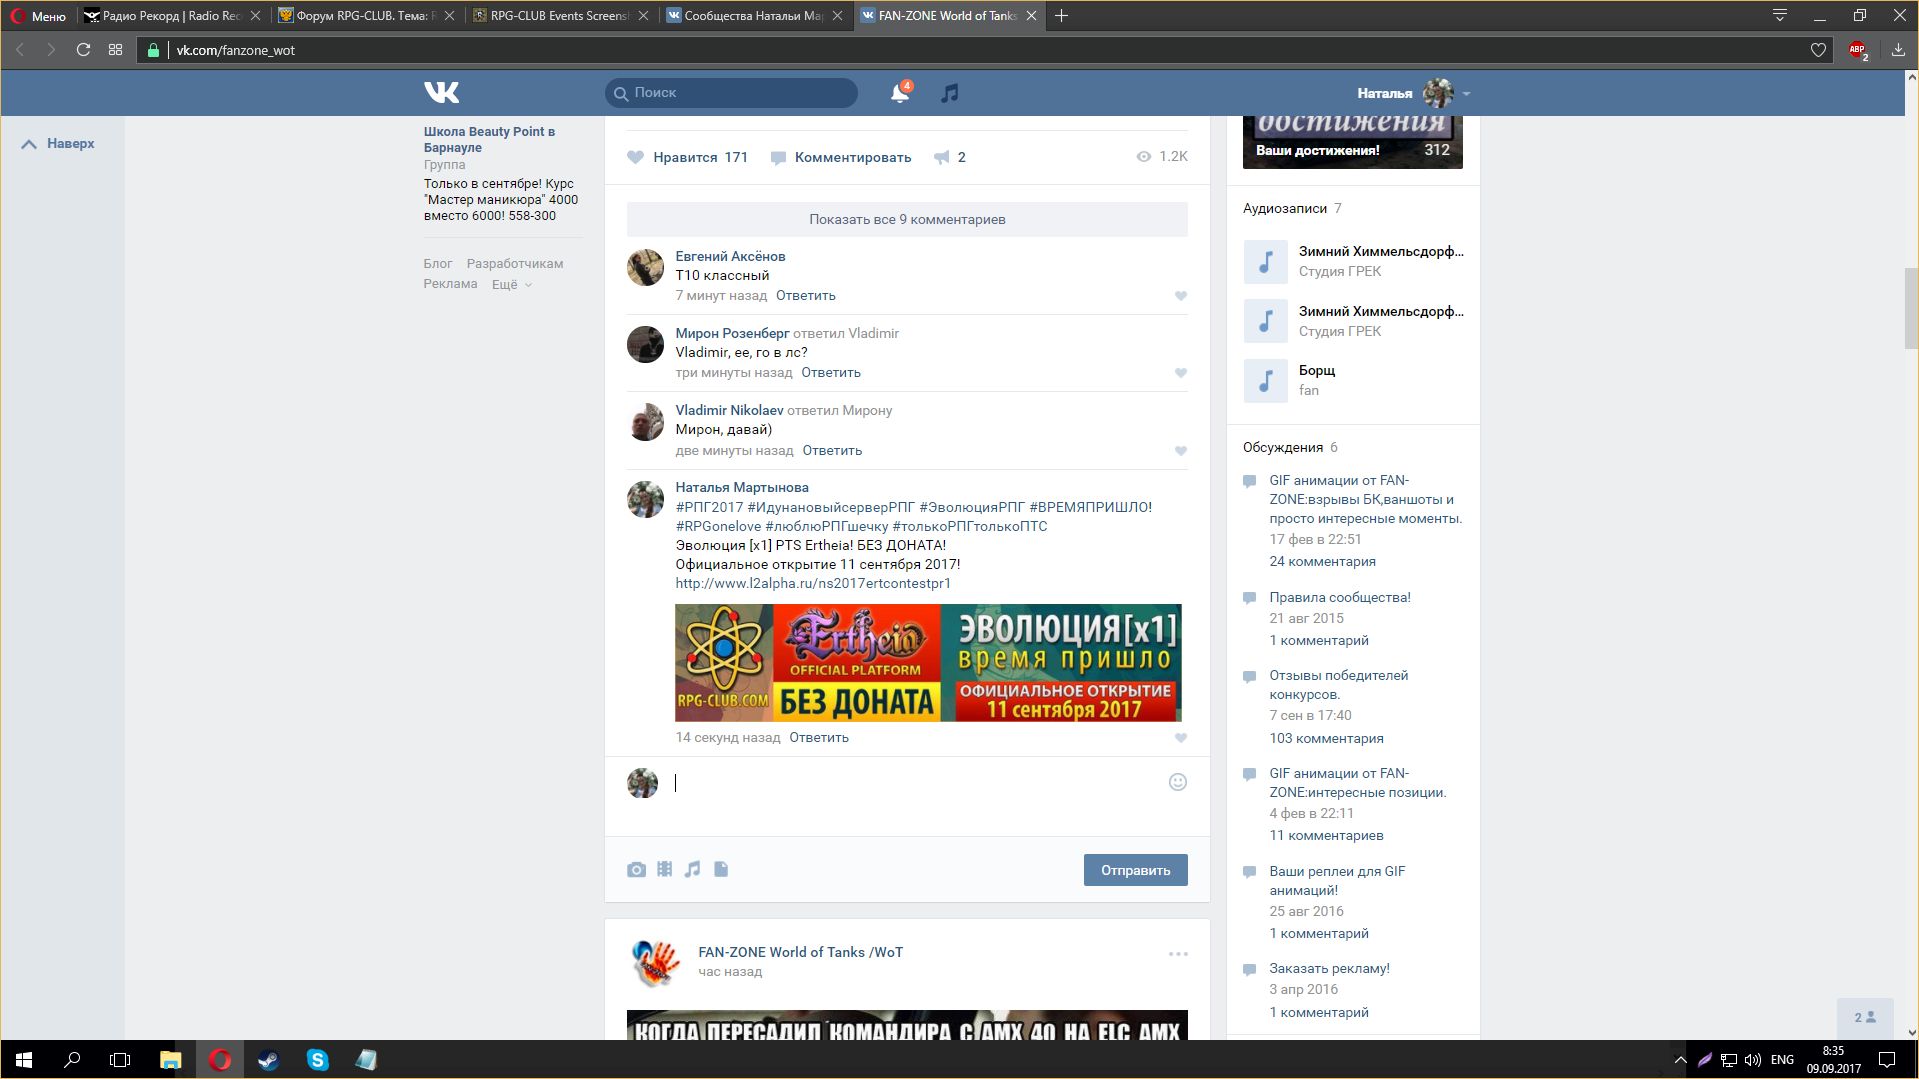Like Vladimir Nikolaev's comment heart
Viewport: 1919px width, 1079px height.
click(x=1181, y=451)
